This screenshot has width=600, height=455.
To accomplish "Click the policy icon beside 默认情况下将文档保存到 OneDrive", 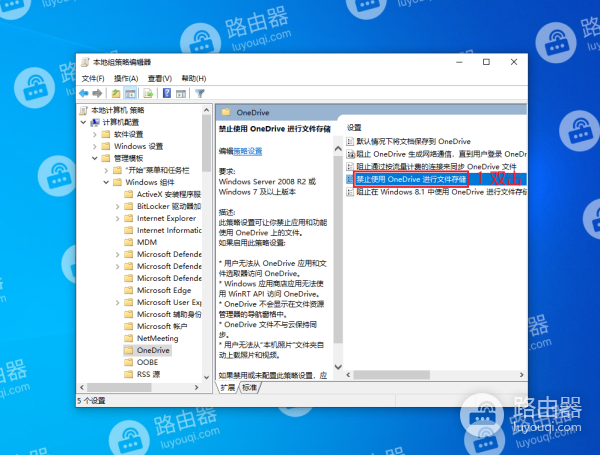I will pos(350,142).
